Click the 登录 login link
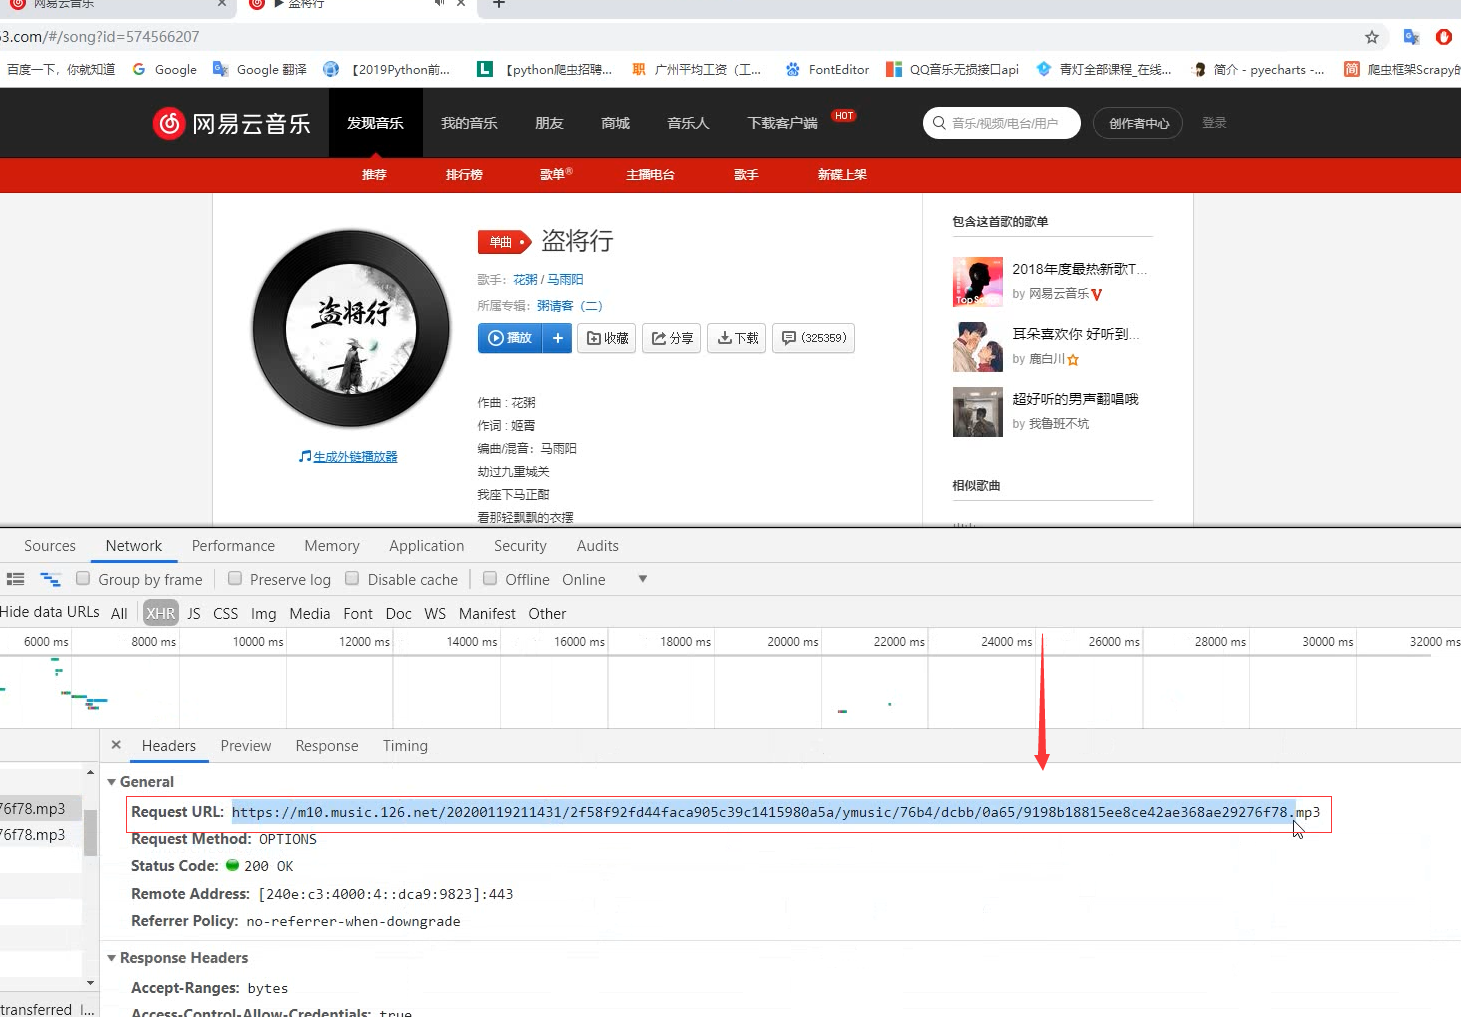The height and width of the screenshot is (1017, 1461). pos(1214,123)
